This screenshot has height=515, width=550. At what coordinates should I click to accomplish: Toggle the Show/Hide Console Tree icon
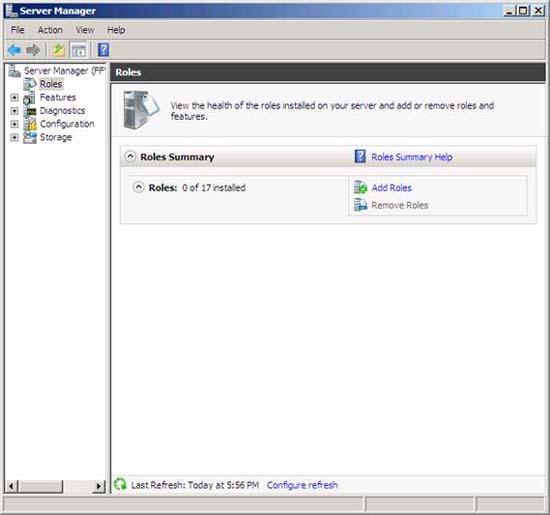[x=79, y=50]
